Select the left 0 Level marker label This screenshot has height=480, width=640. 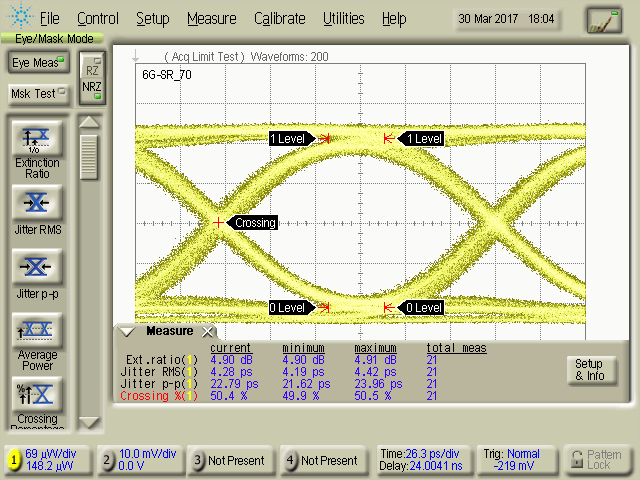point(291,308)
